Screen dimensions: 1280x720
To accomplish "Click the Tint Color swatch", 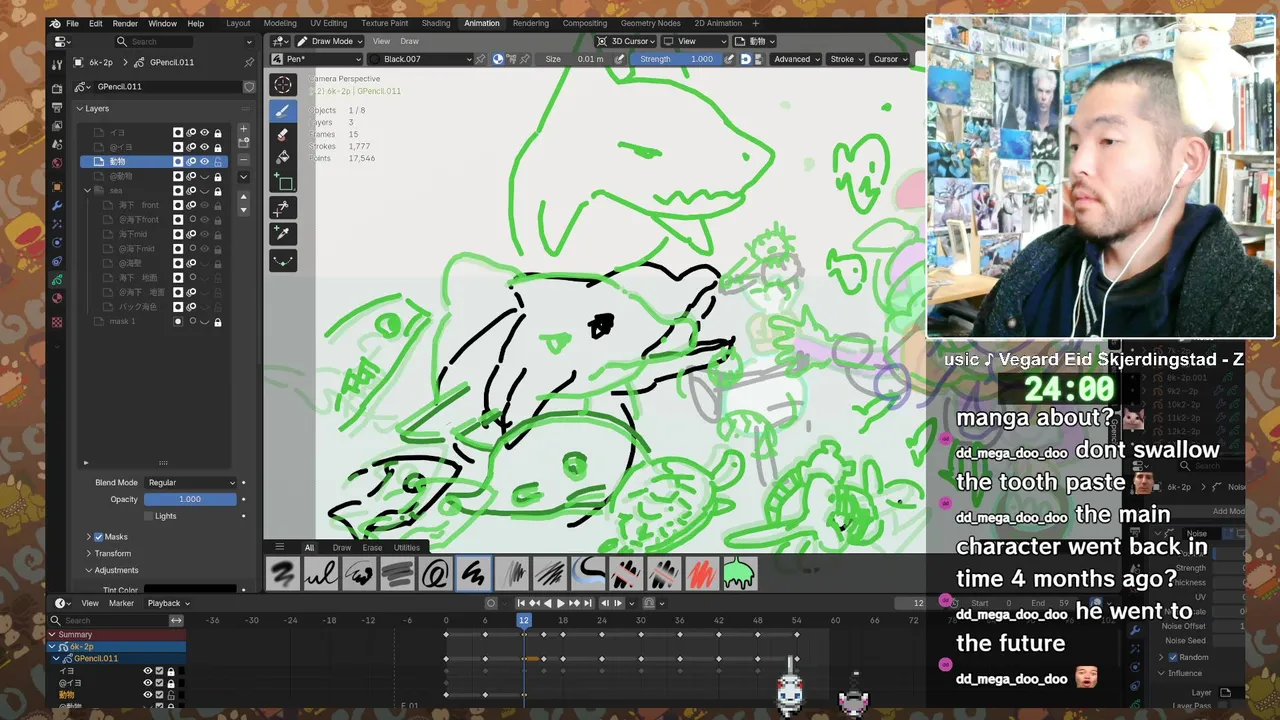I will [x=190, y=589].
